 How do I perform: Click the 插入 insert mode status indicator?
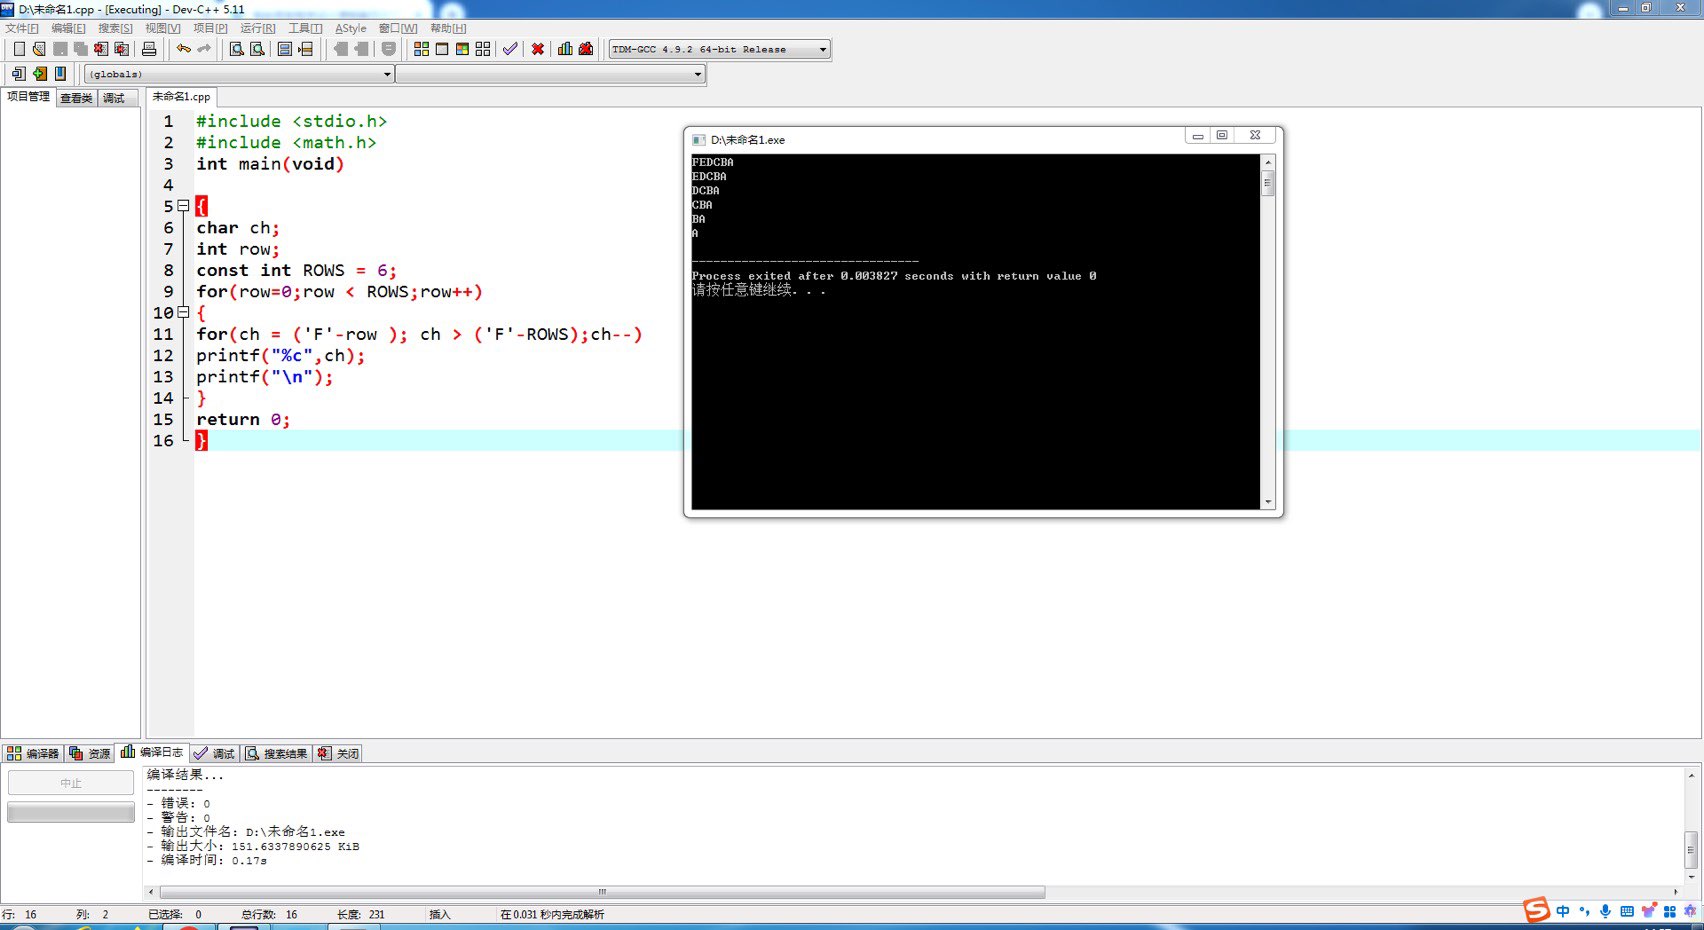coord(440,914)
